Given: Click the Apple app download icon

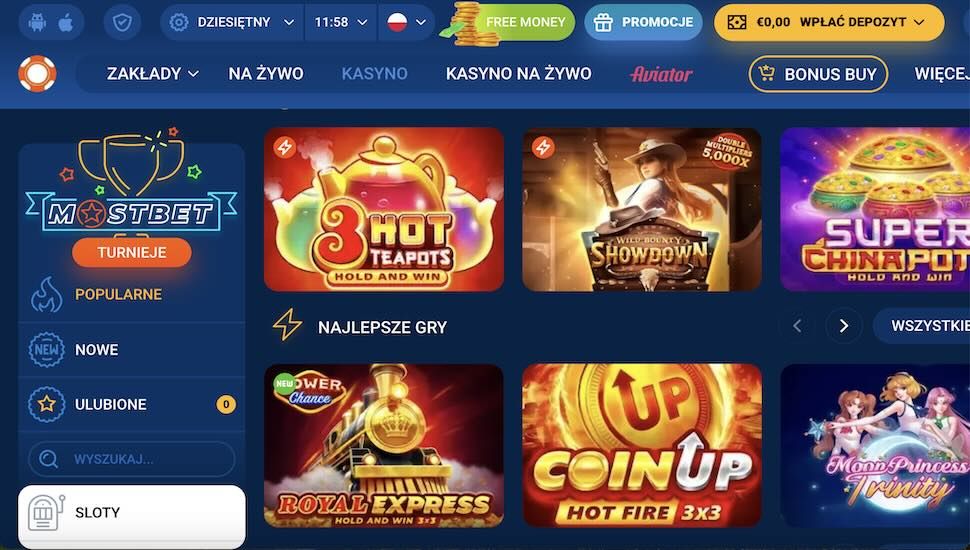Looking at the screenshot, I should pos(66,22).
